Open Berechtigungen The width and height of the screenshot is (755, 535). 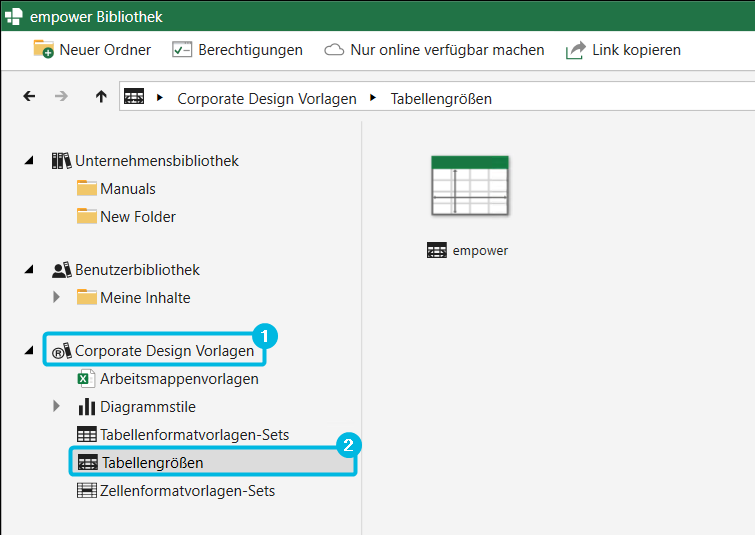[x=250, y=50]
